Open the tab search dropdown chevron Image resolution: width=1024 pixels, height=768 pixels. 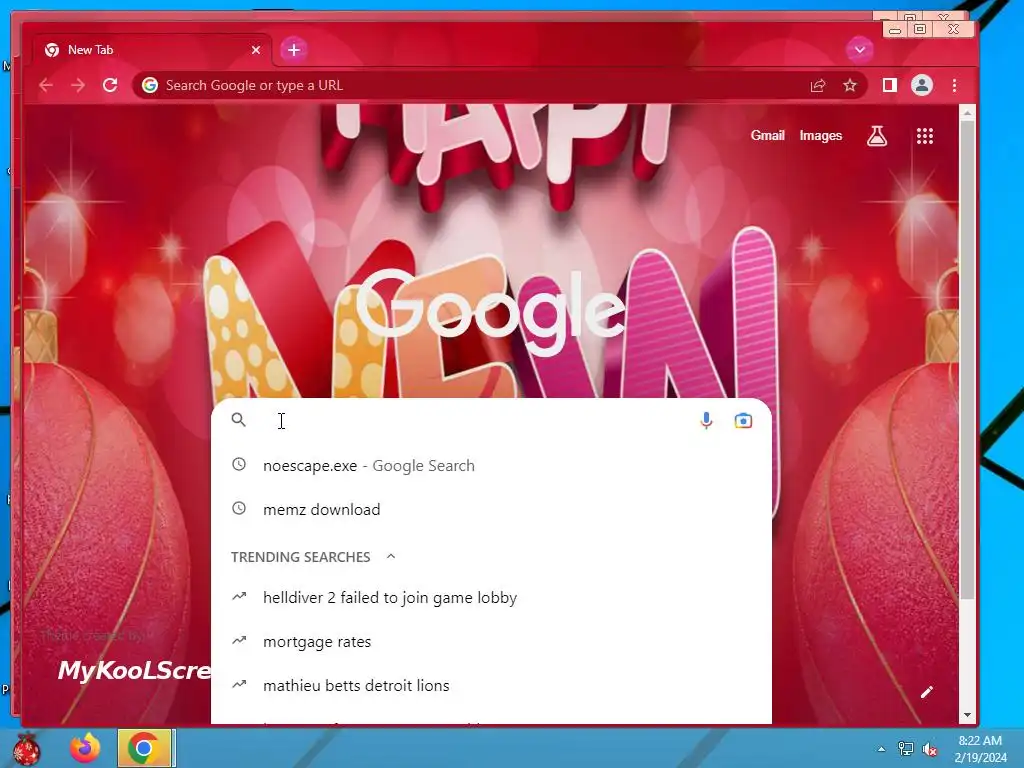[859, 50]
